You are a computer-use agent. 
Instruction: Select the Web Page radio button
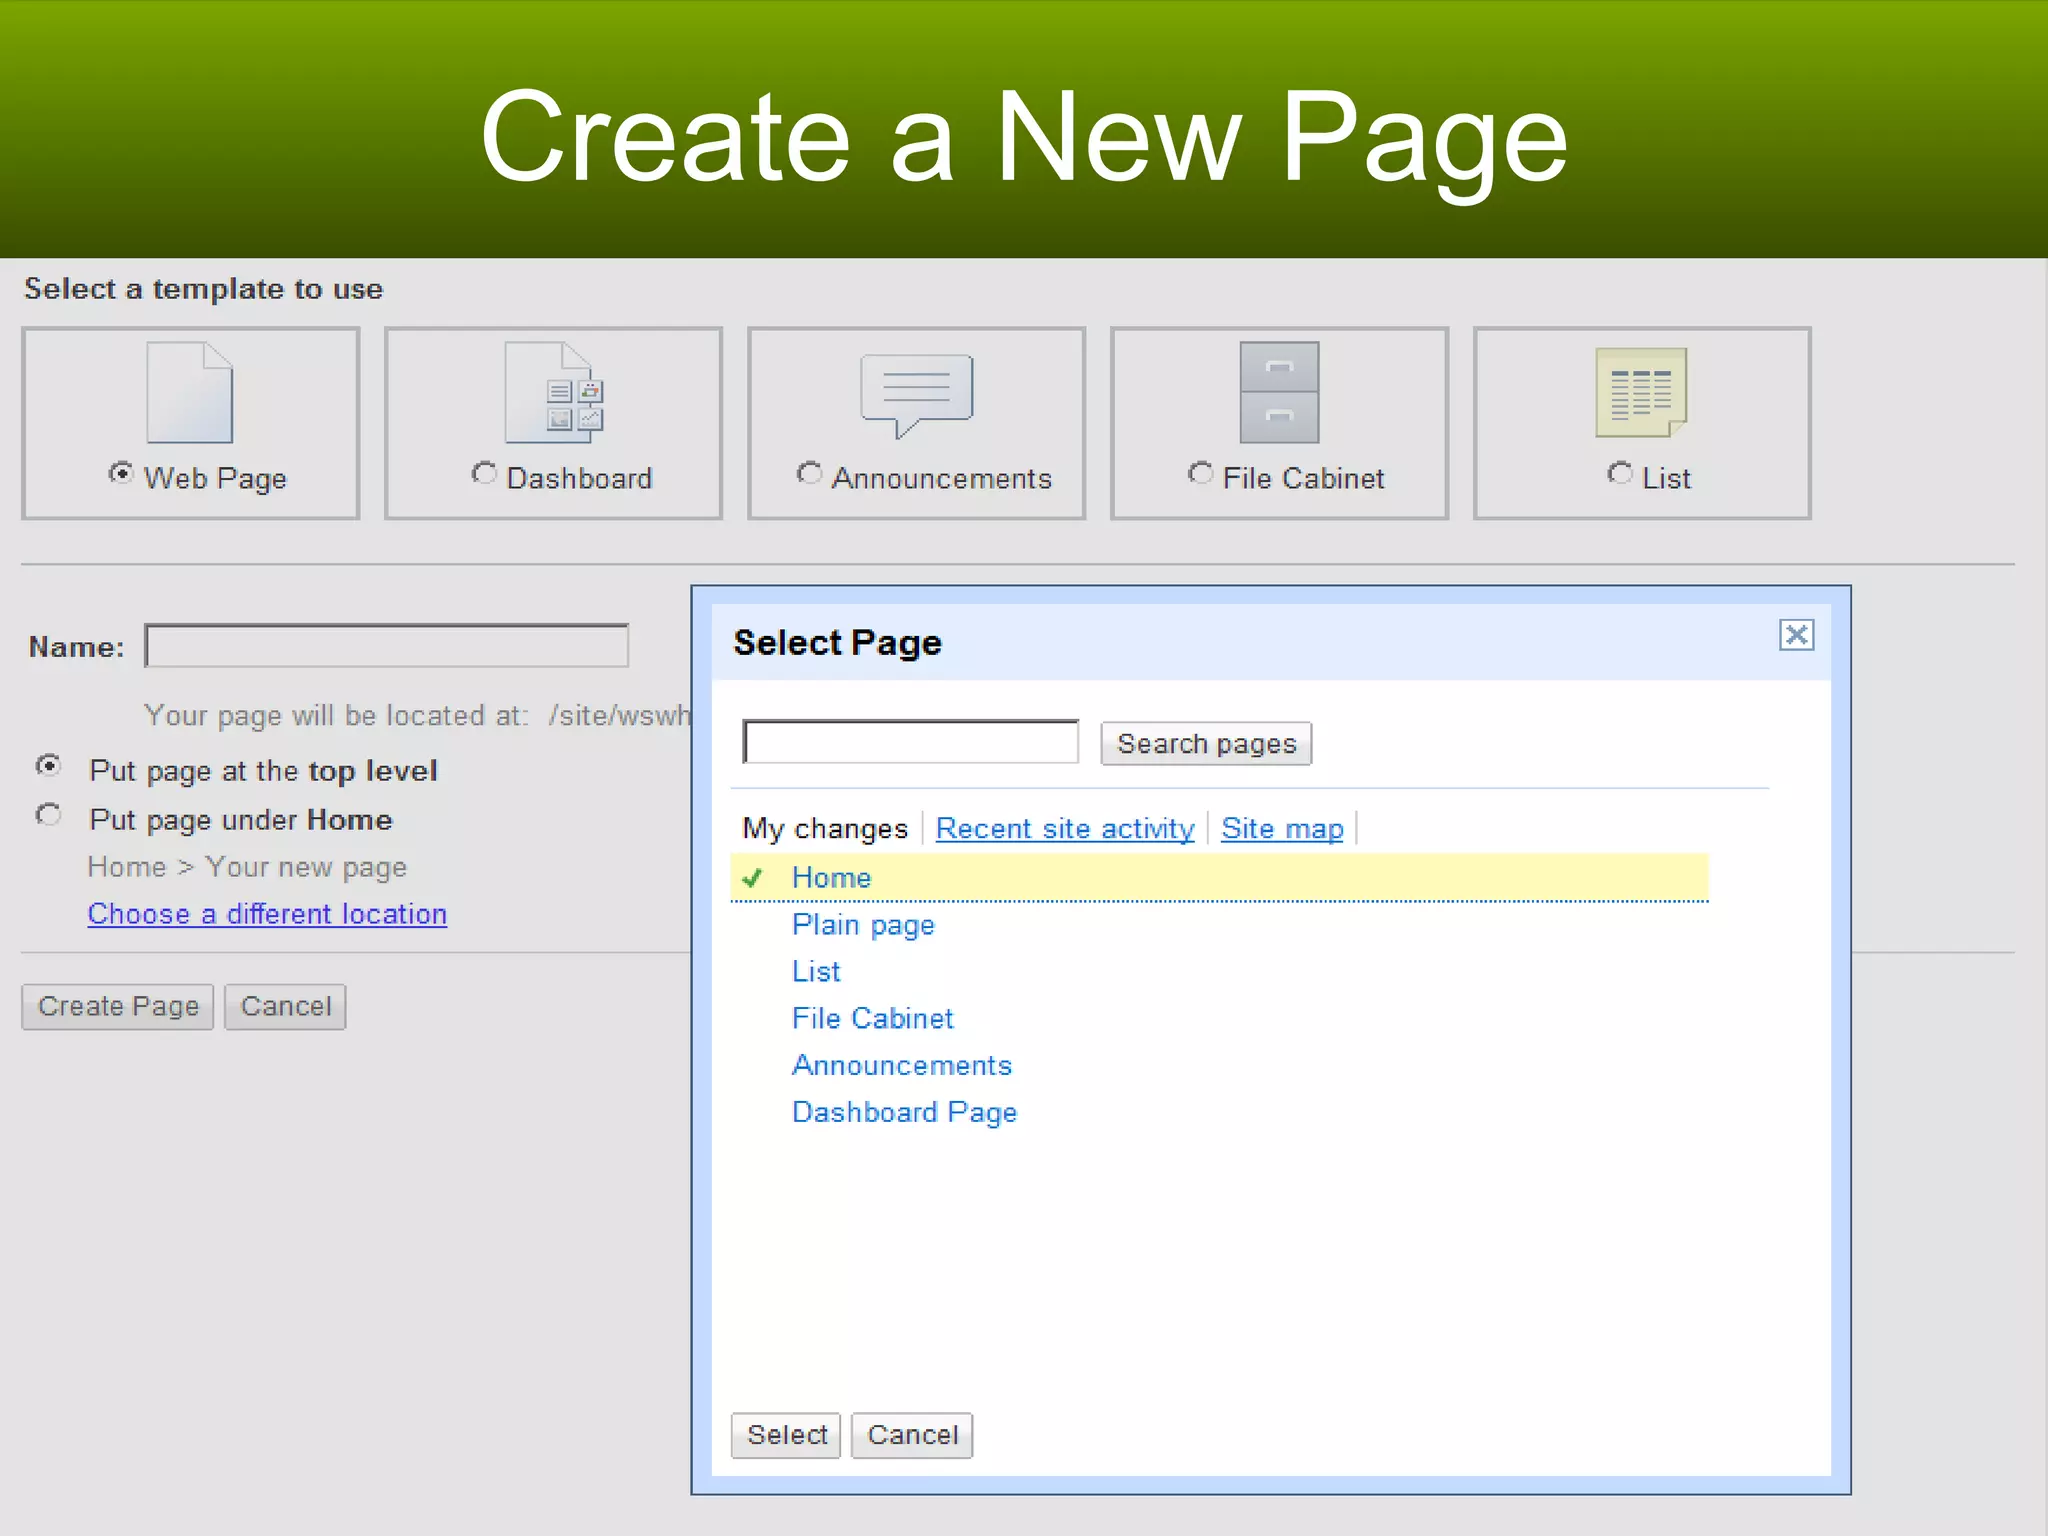pos(120,473)
